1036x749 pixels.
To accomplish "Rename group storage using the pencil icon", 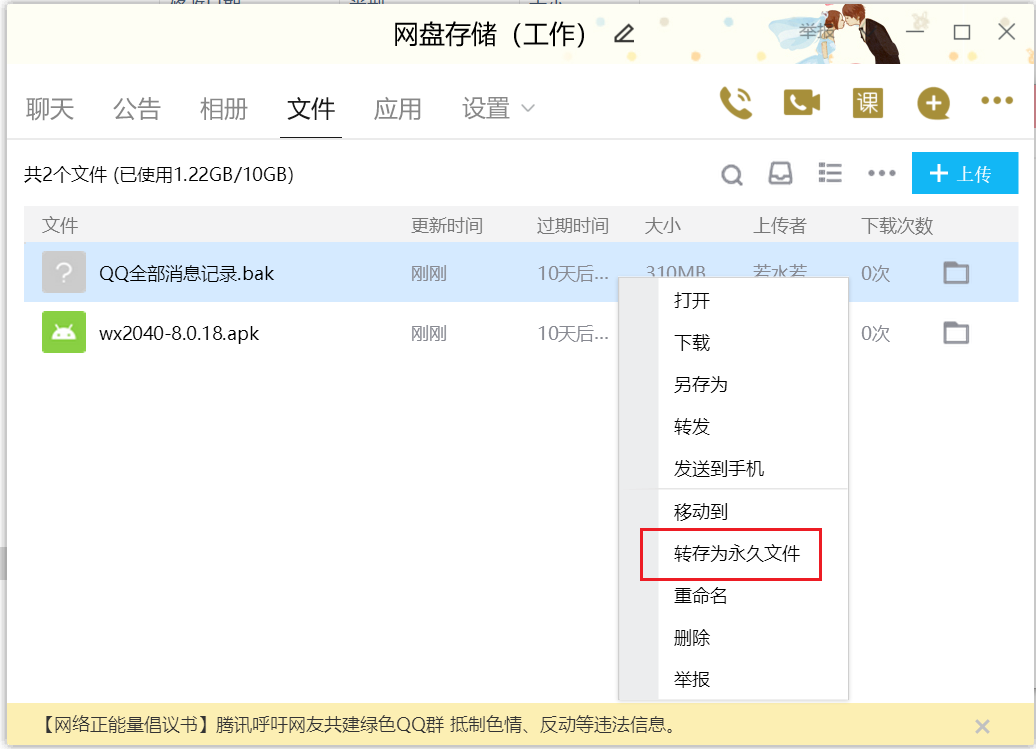I will click(623, 33).
